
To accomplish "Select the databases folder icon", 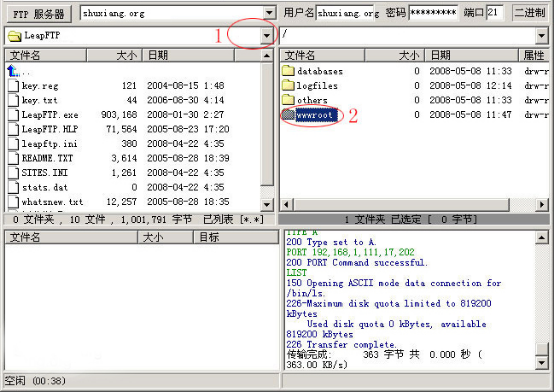I will pos(288,71).
